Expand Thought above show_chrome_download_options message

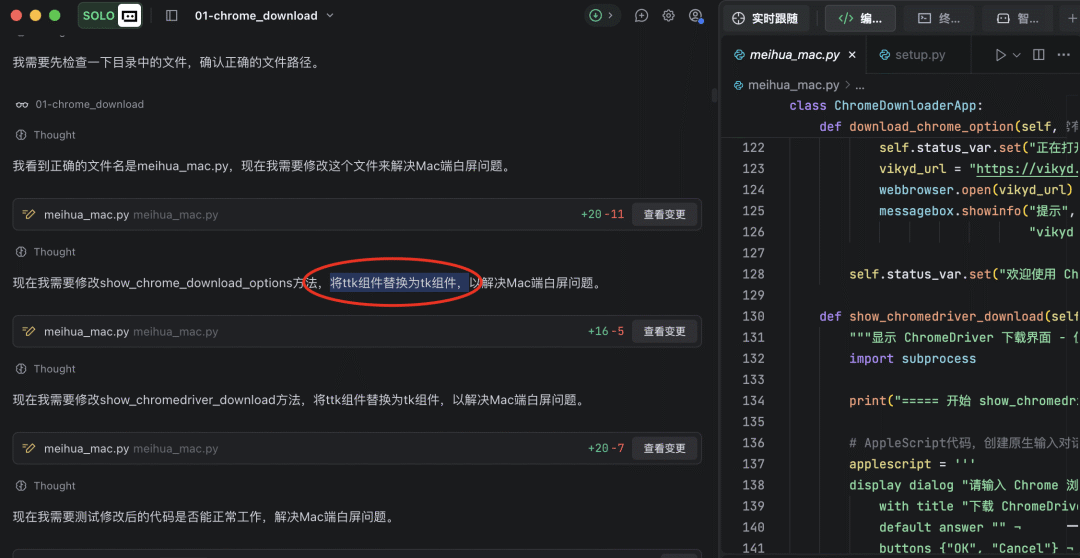(x=45, y=252)
